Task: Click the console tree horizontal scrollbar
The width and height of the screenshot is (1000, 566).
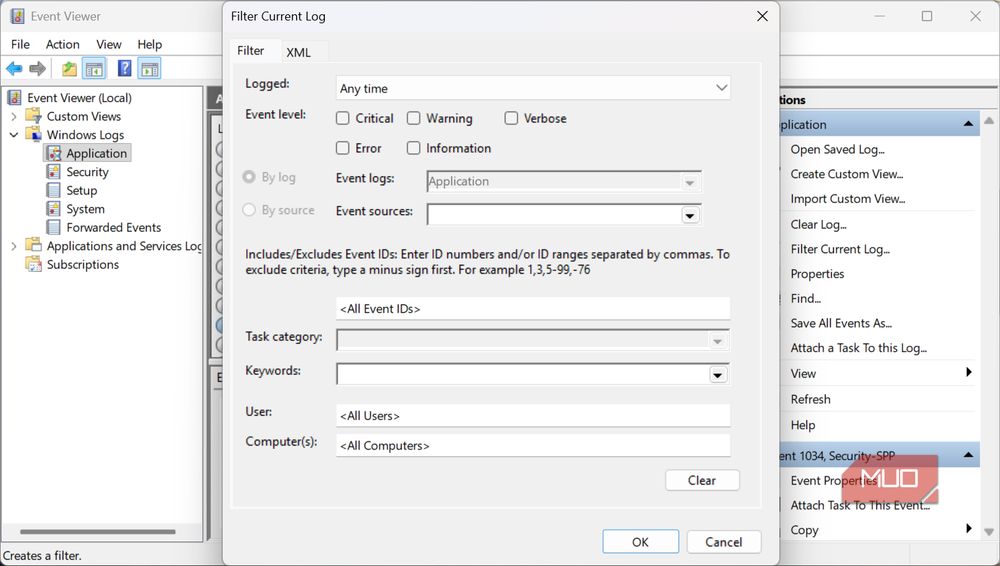Action: [x=98, y=532]
